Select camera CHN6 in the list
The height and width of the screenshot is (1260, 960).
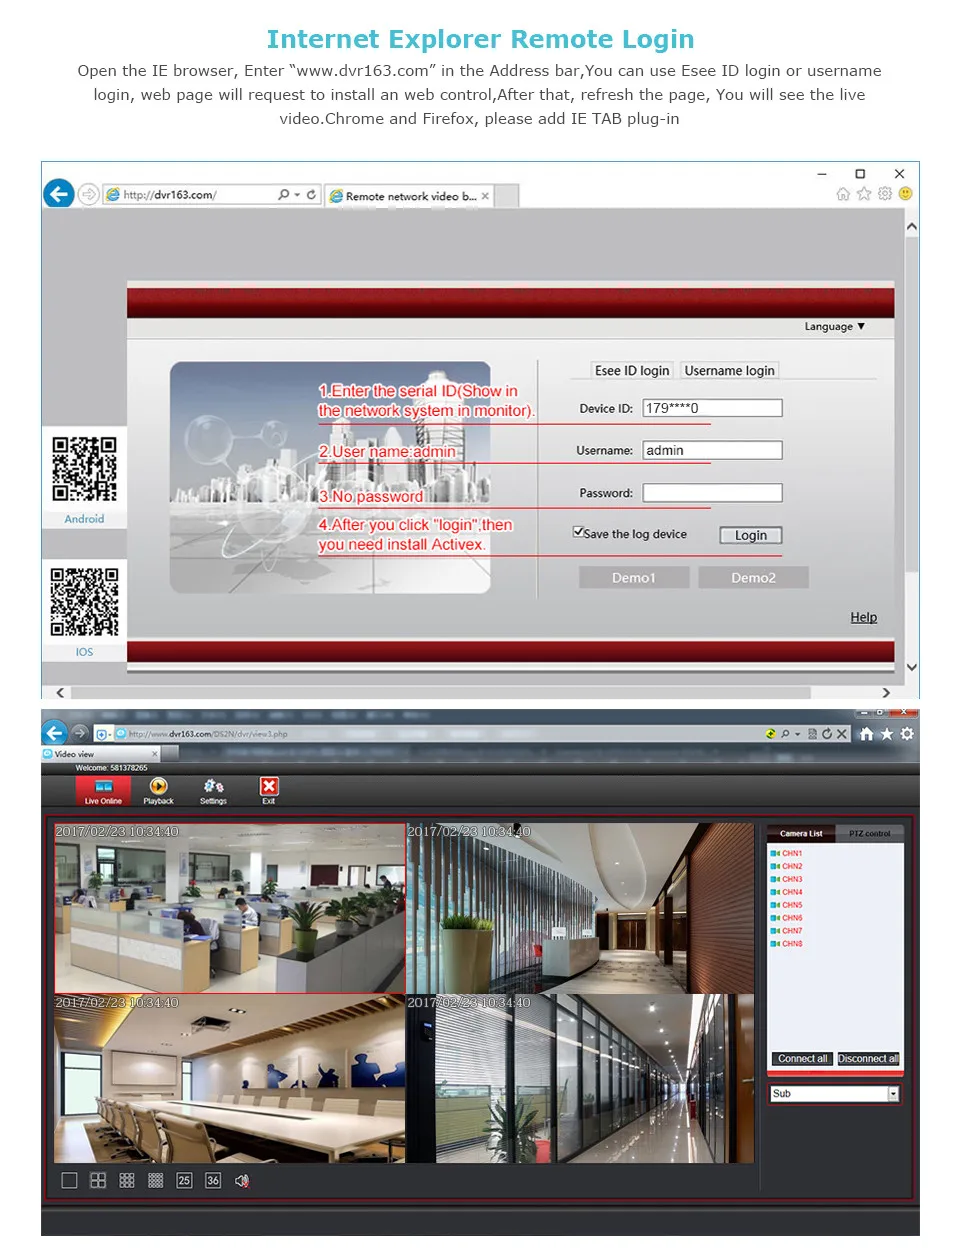point(787,918)
